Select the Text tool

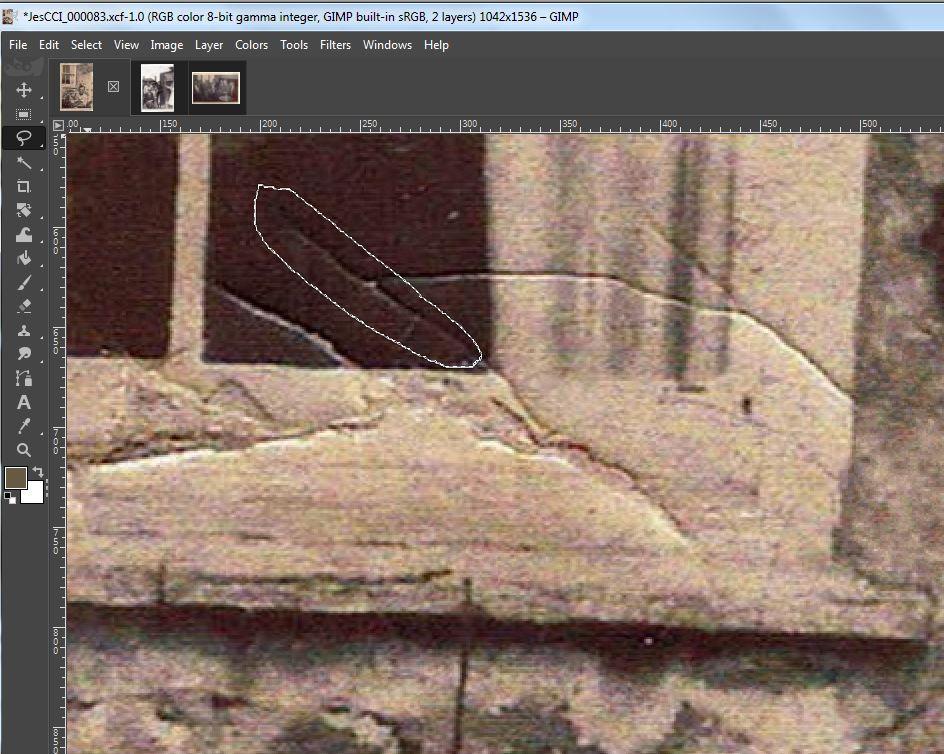[x=23, y=402]
